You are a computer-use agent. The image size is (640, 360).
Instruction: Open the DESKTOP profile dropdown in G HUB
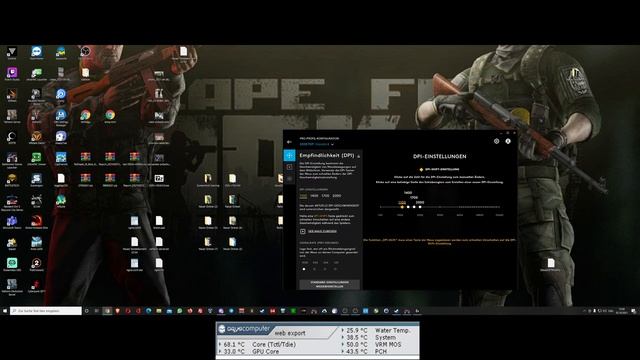pyautogui.click(x=317, y=144)
